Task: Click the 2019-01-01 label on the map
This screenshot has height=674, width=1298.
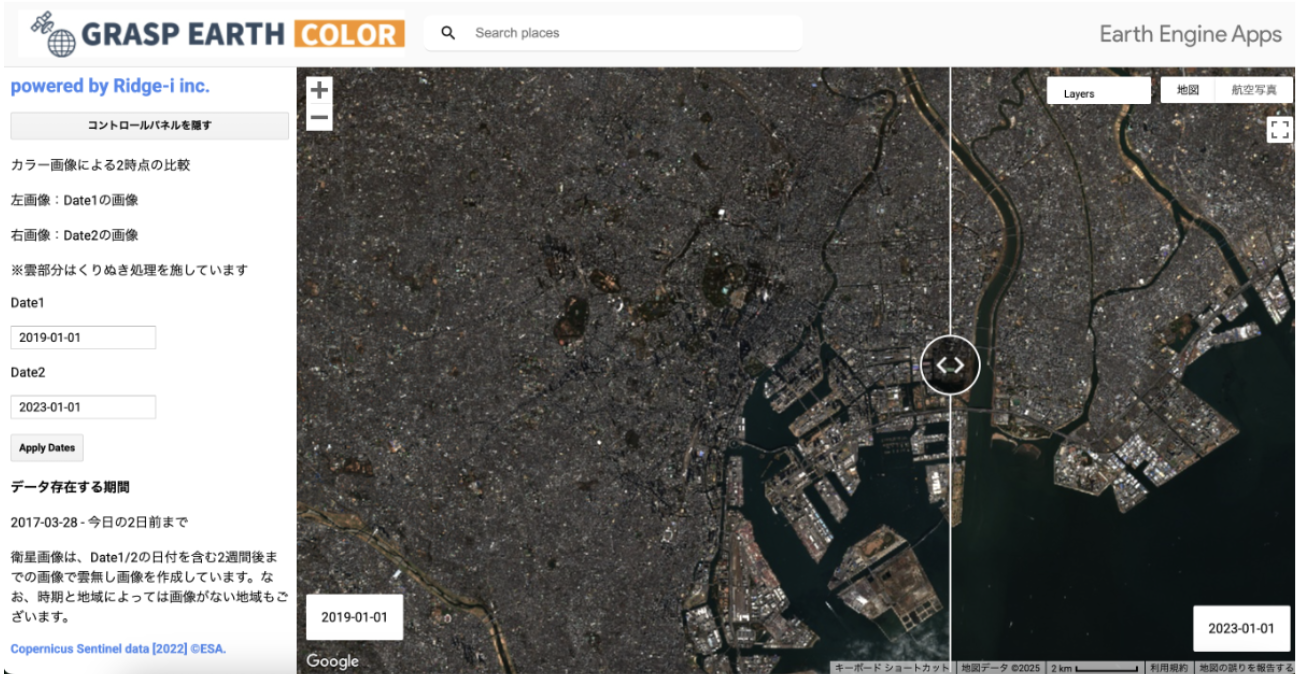Action: point(354,617)
